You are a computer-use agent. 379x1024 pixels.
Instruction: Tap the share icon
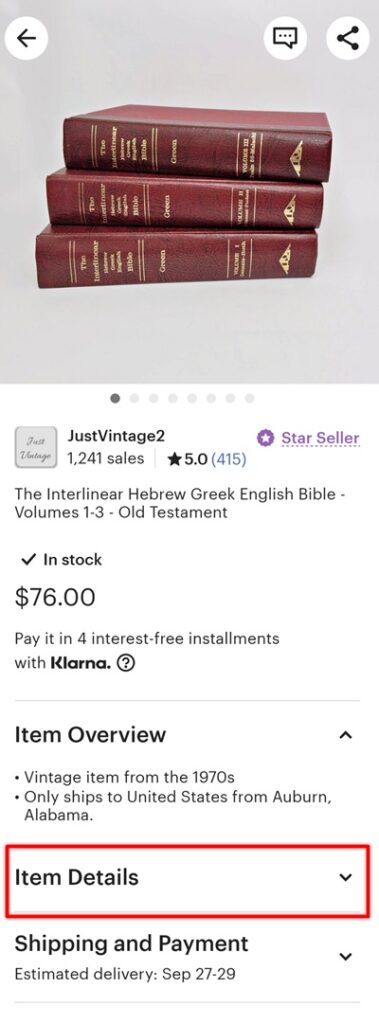click(348, 38)
